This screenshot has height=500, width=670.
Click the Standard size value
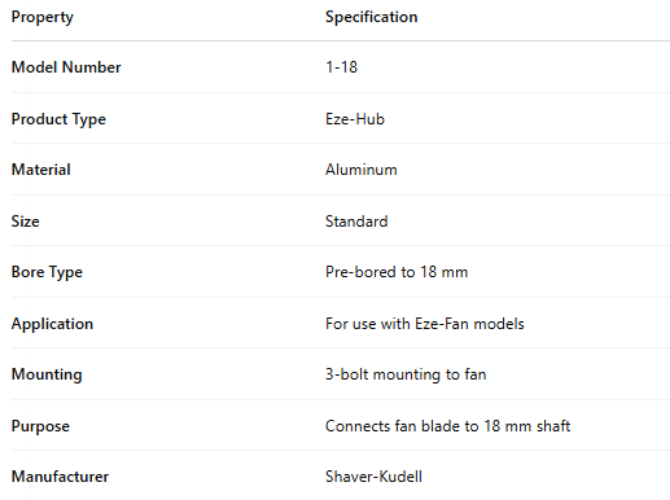click(x=356, y=221)
